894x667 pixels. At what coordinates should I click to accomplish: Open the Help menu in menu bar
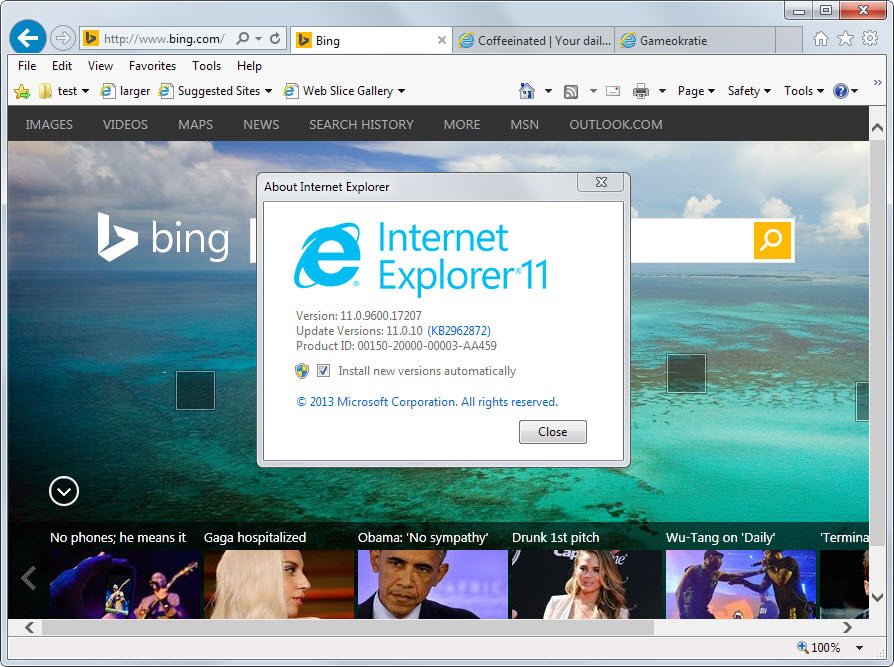[x=249, y=66]
